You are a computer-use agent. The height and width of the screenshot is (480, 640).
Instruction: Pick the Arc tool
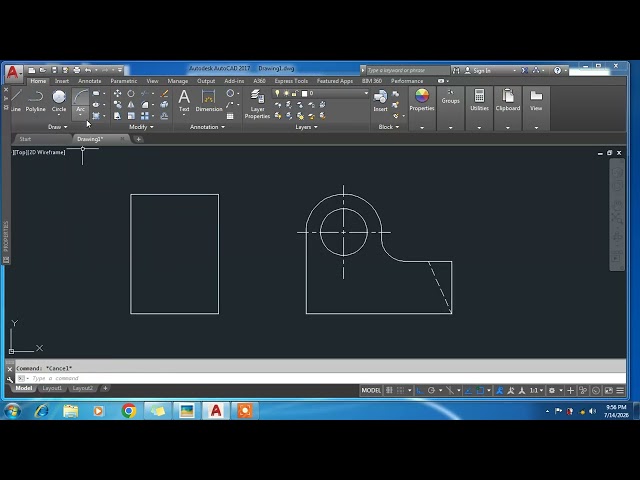coord(80,101)
